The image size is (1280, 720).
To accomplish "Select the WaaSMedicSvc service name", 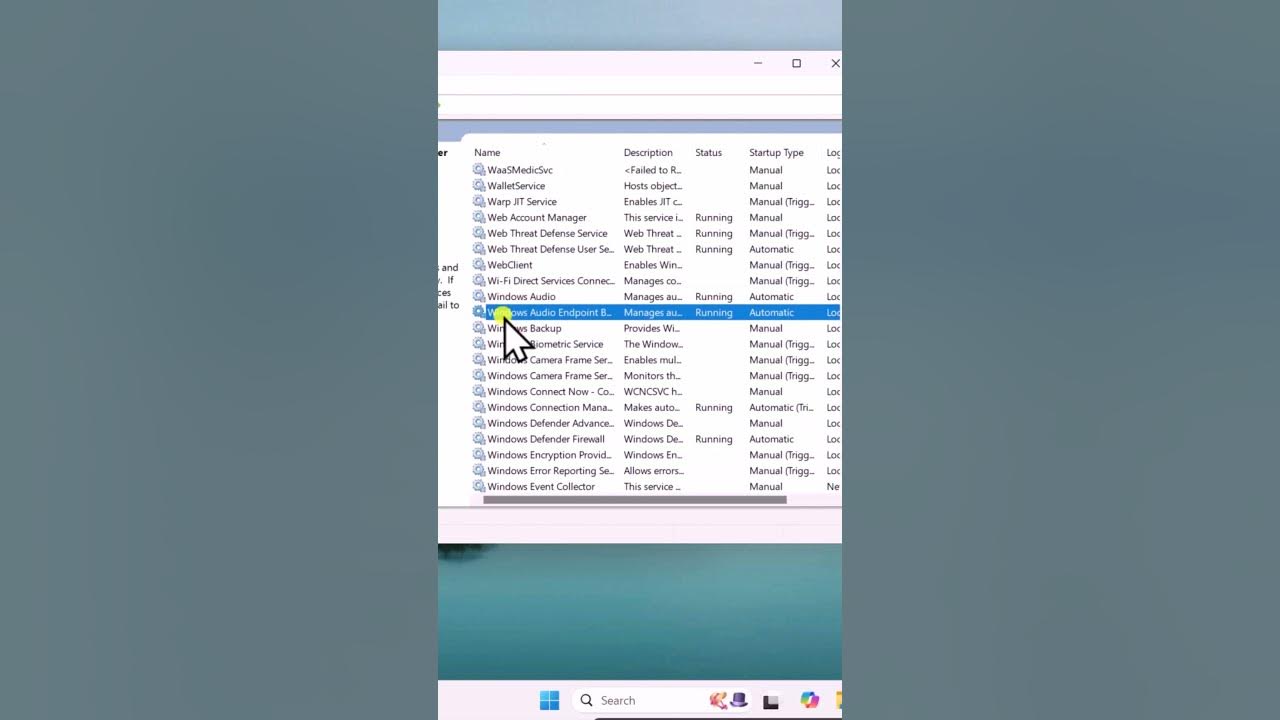I will (520, 170).
